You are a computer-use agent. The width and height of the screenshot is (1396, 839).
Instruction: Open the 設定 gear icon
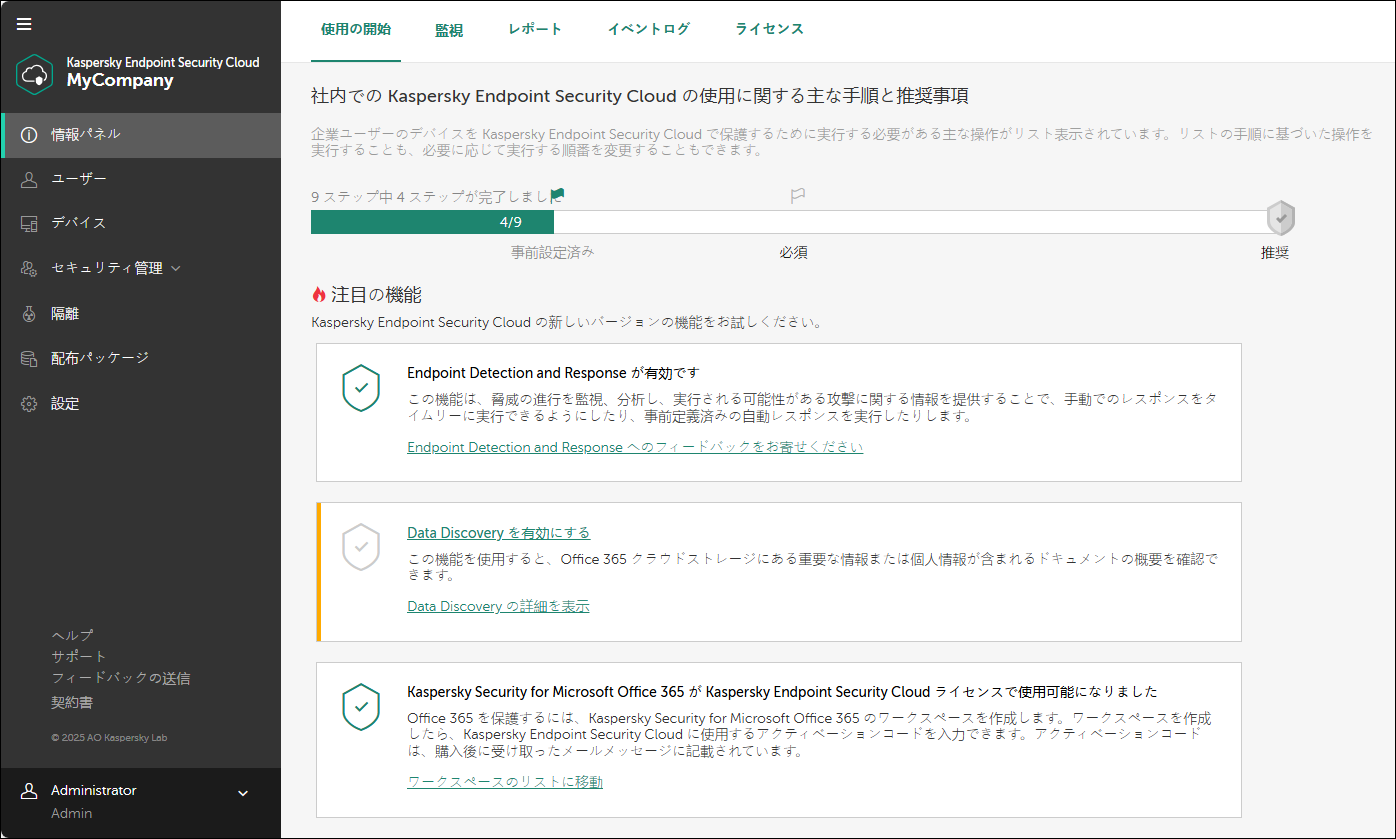point(27,403)
